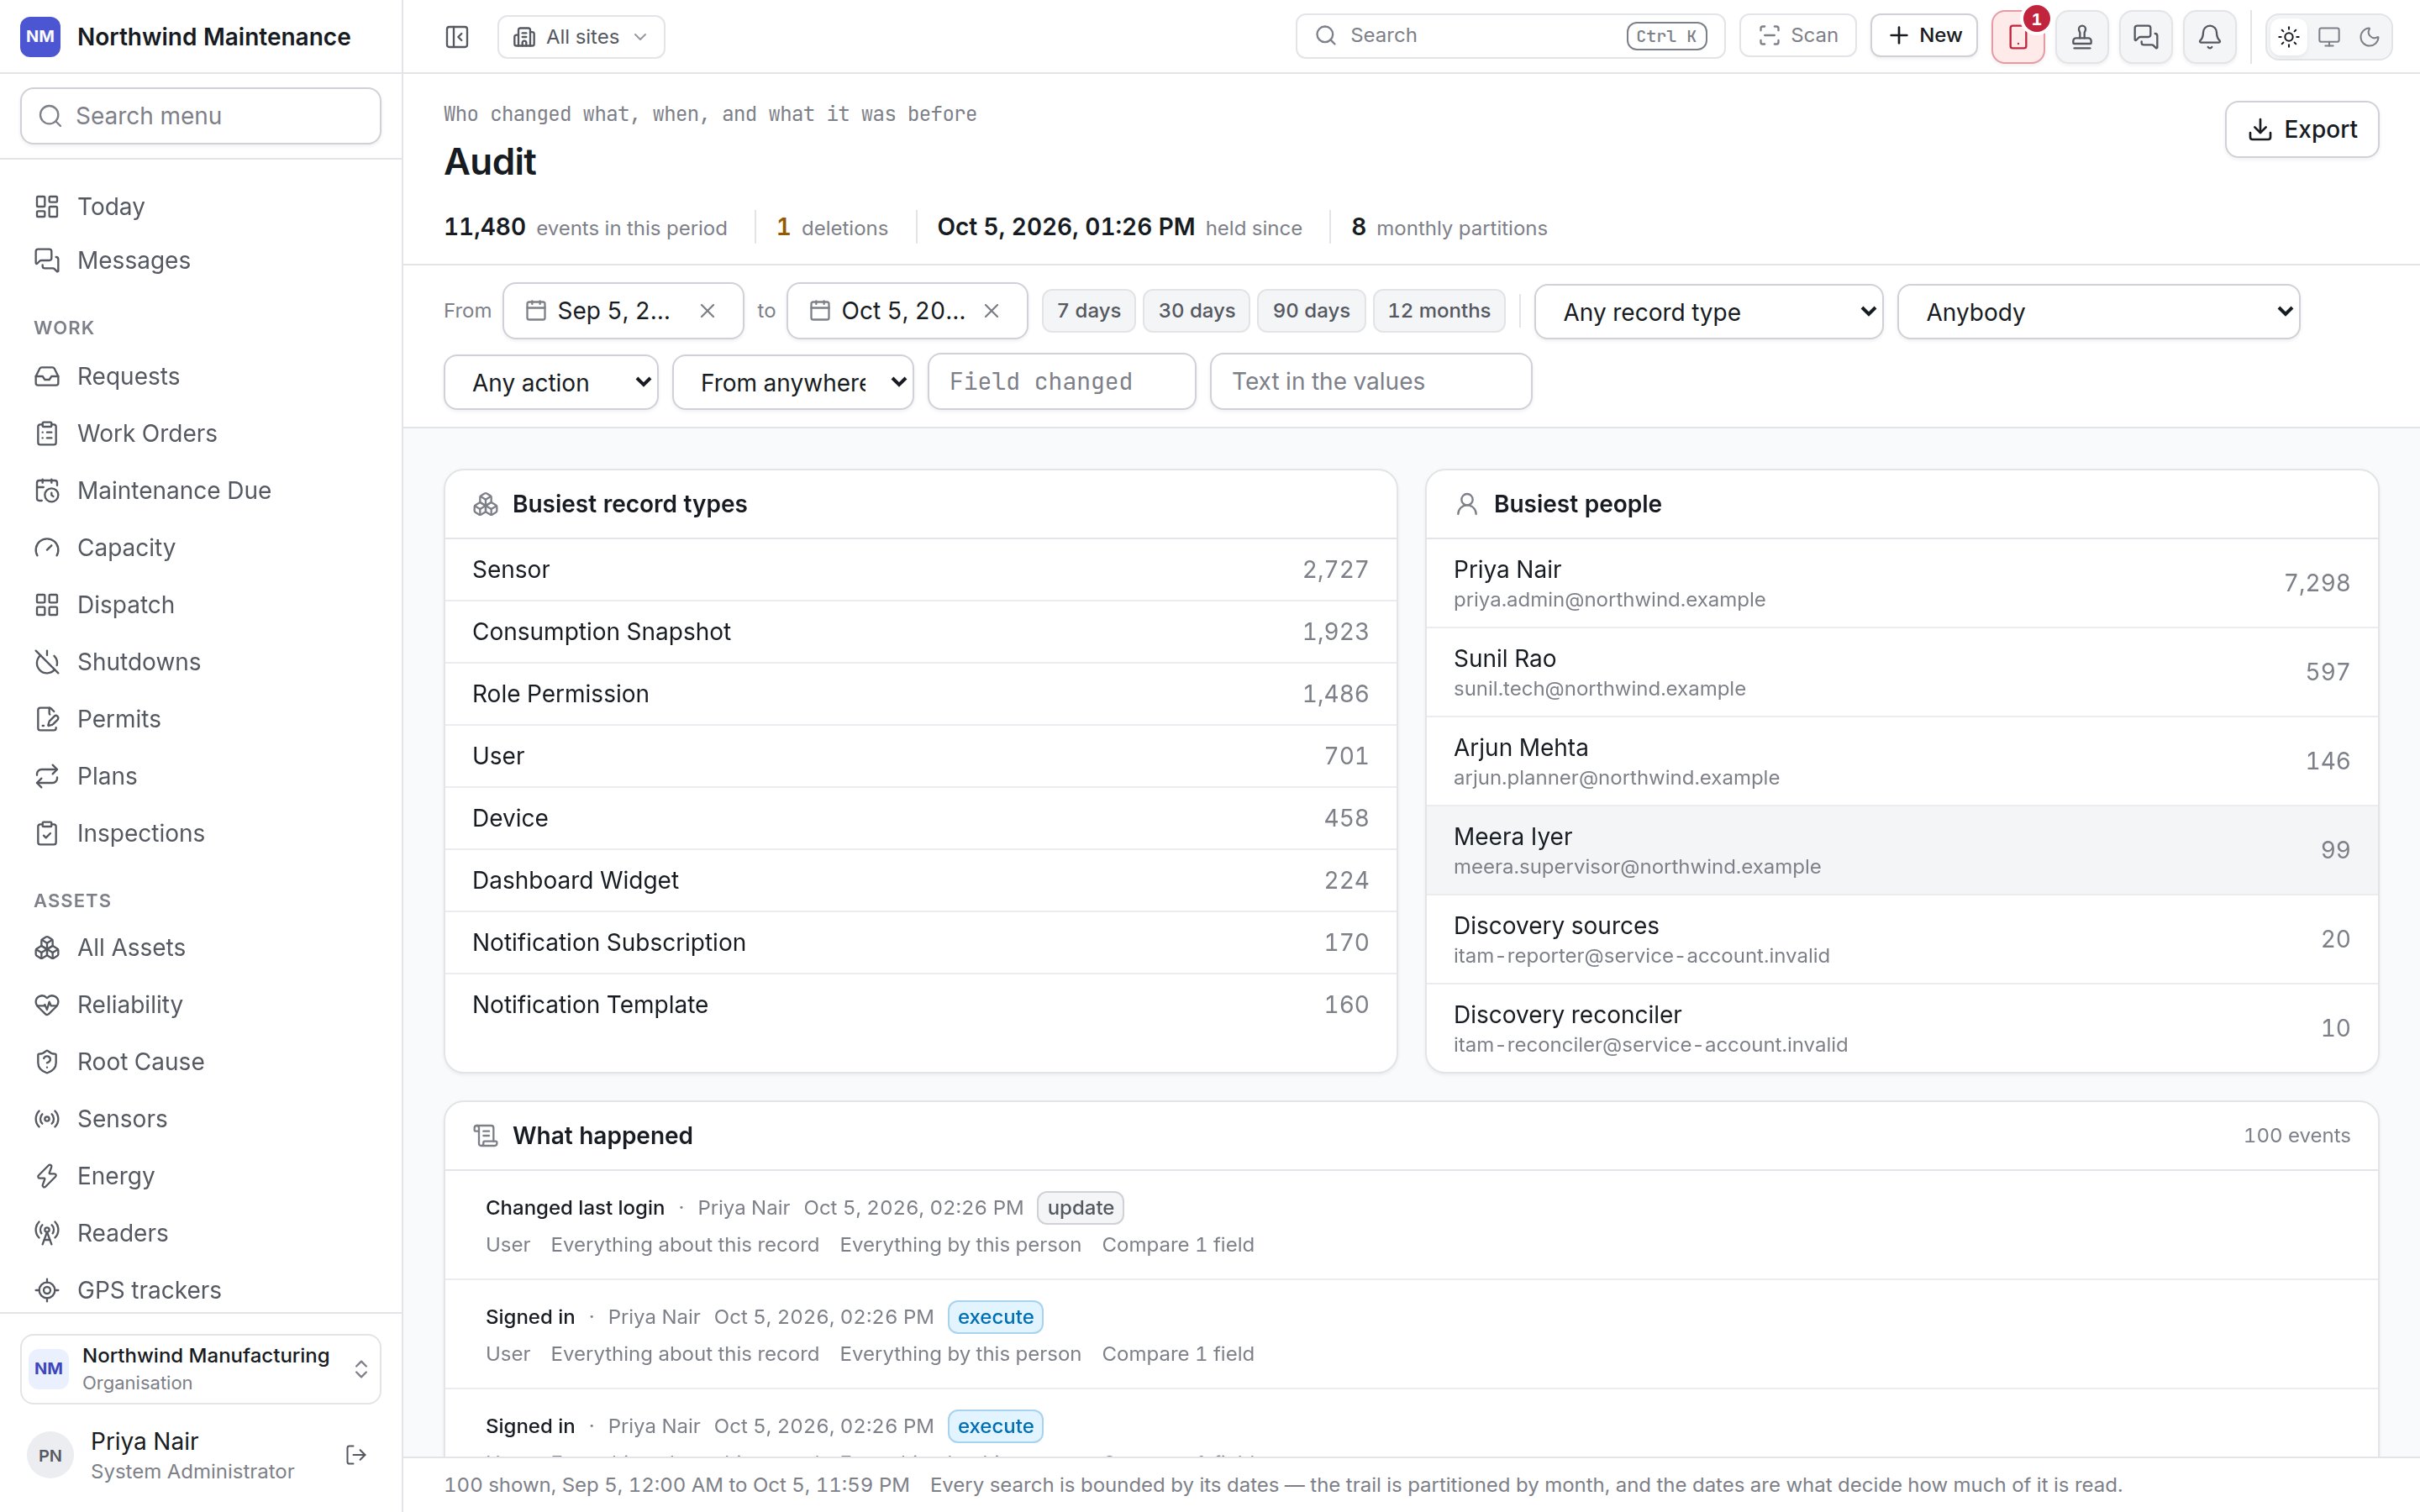Click the Field changed input
The height and width of the screenshot is (1512, 2420).
pos(1061,381)
